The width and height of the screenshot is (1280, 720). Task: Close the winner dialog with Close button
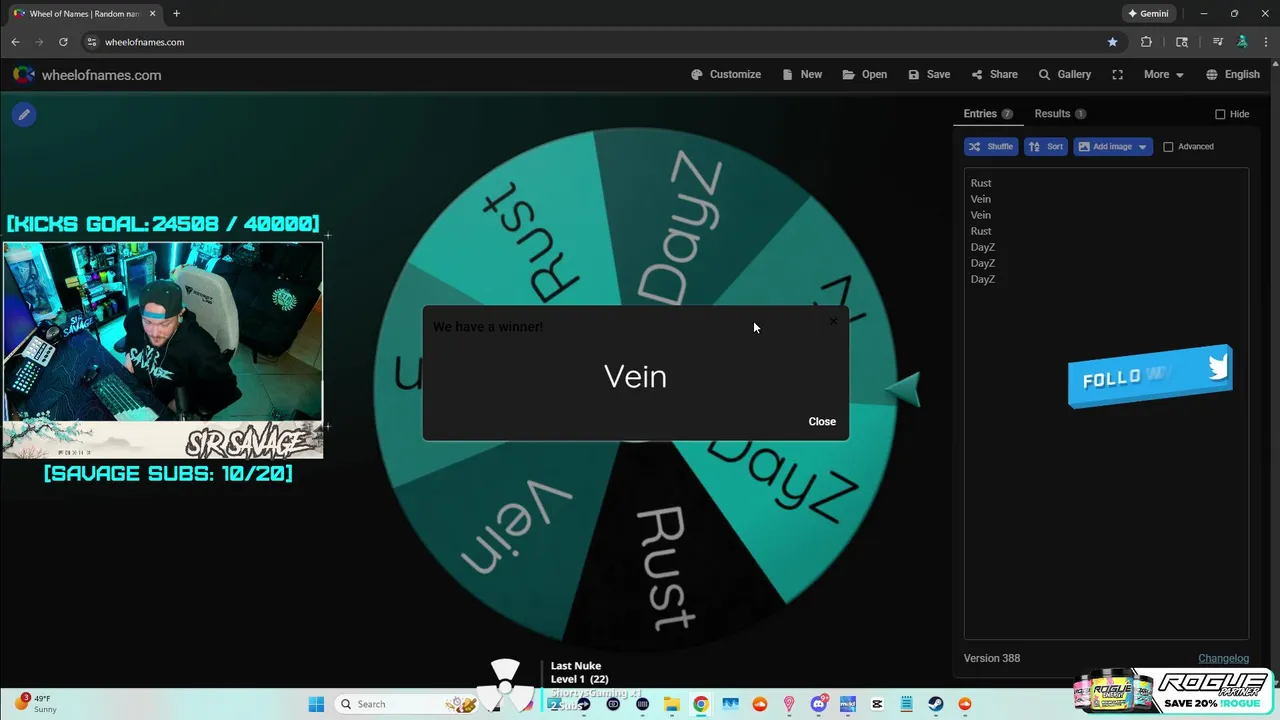pos(822,421)
